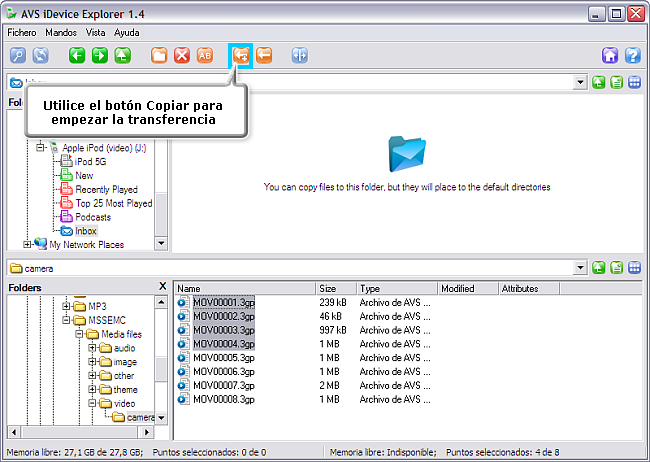Open the Home page icon
Image resolution: width=650 pixels, height=462 pixels.
(x=610, y=55)
